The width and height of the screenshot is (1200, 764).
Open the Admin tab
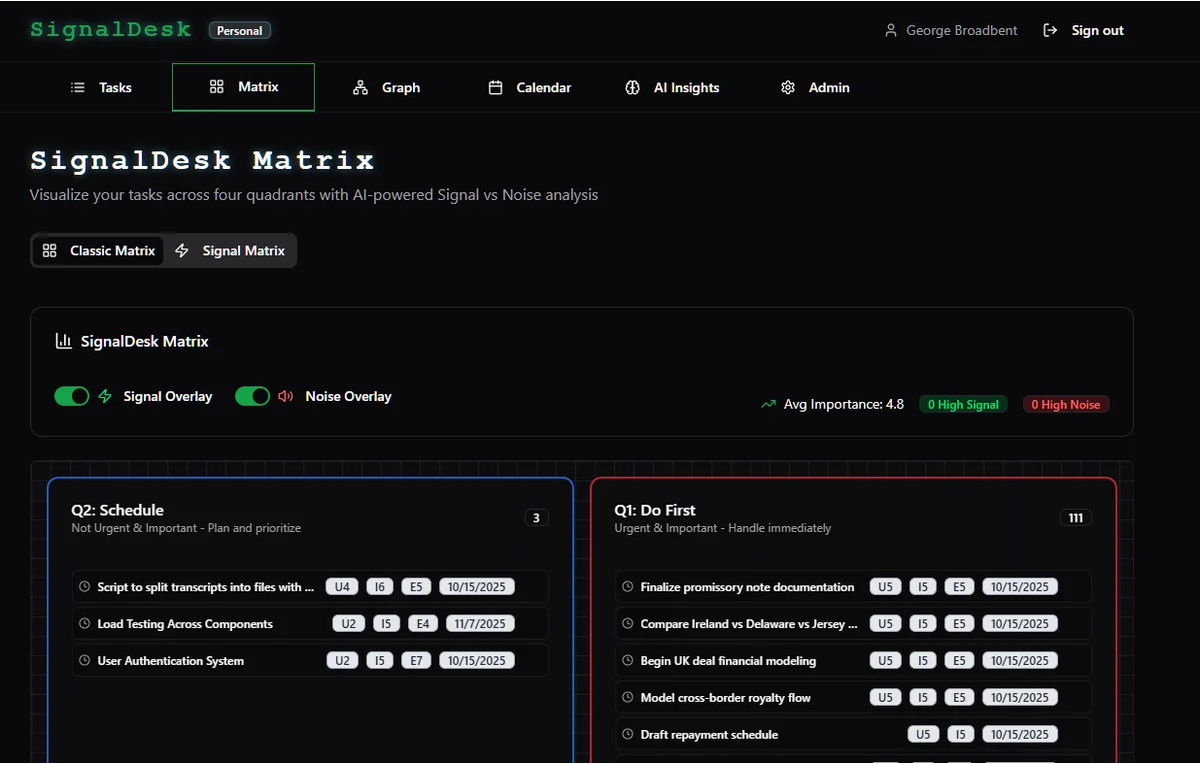click(815, 88)
